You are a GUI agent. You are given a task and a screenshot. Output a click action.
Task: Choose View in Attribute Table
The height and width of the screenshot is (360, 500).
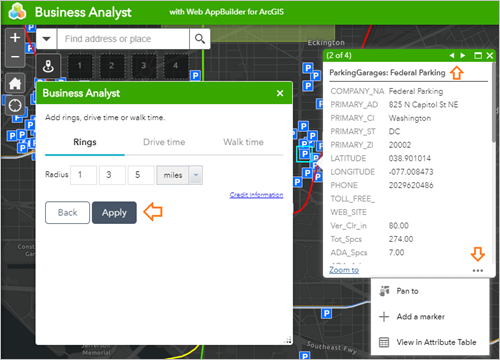pyautogui.click(x=430, y=342)
